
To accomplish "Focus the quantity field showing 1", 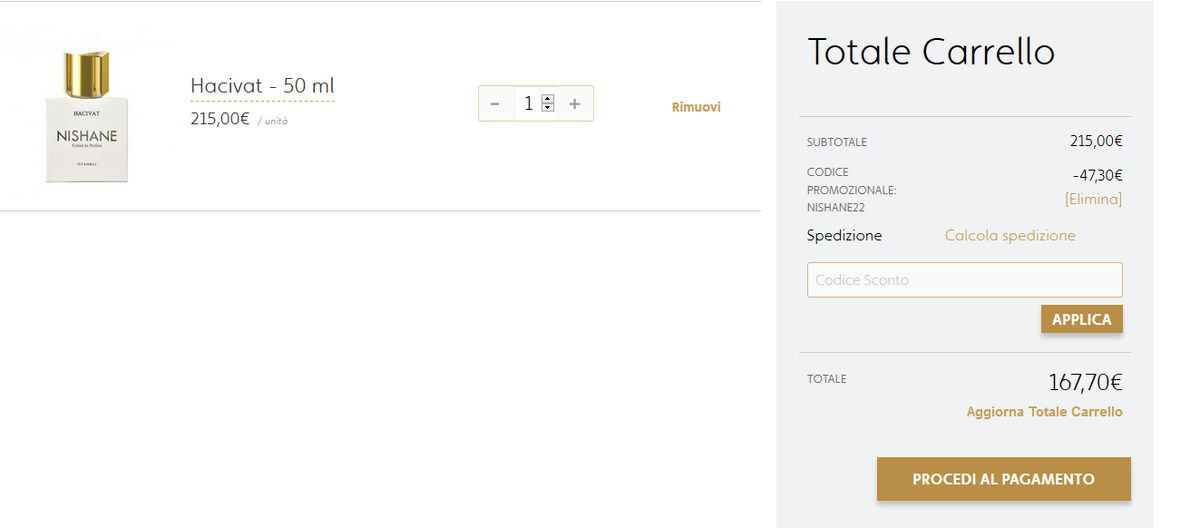I will (x=534, y=104).
